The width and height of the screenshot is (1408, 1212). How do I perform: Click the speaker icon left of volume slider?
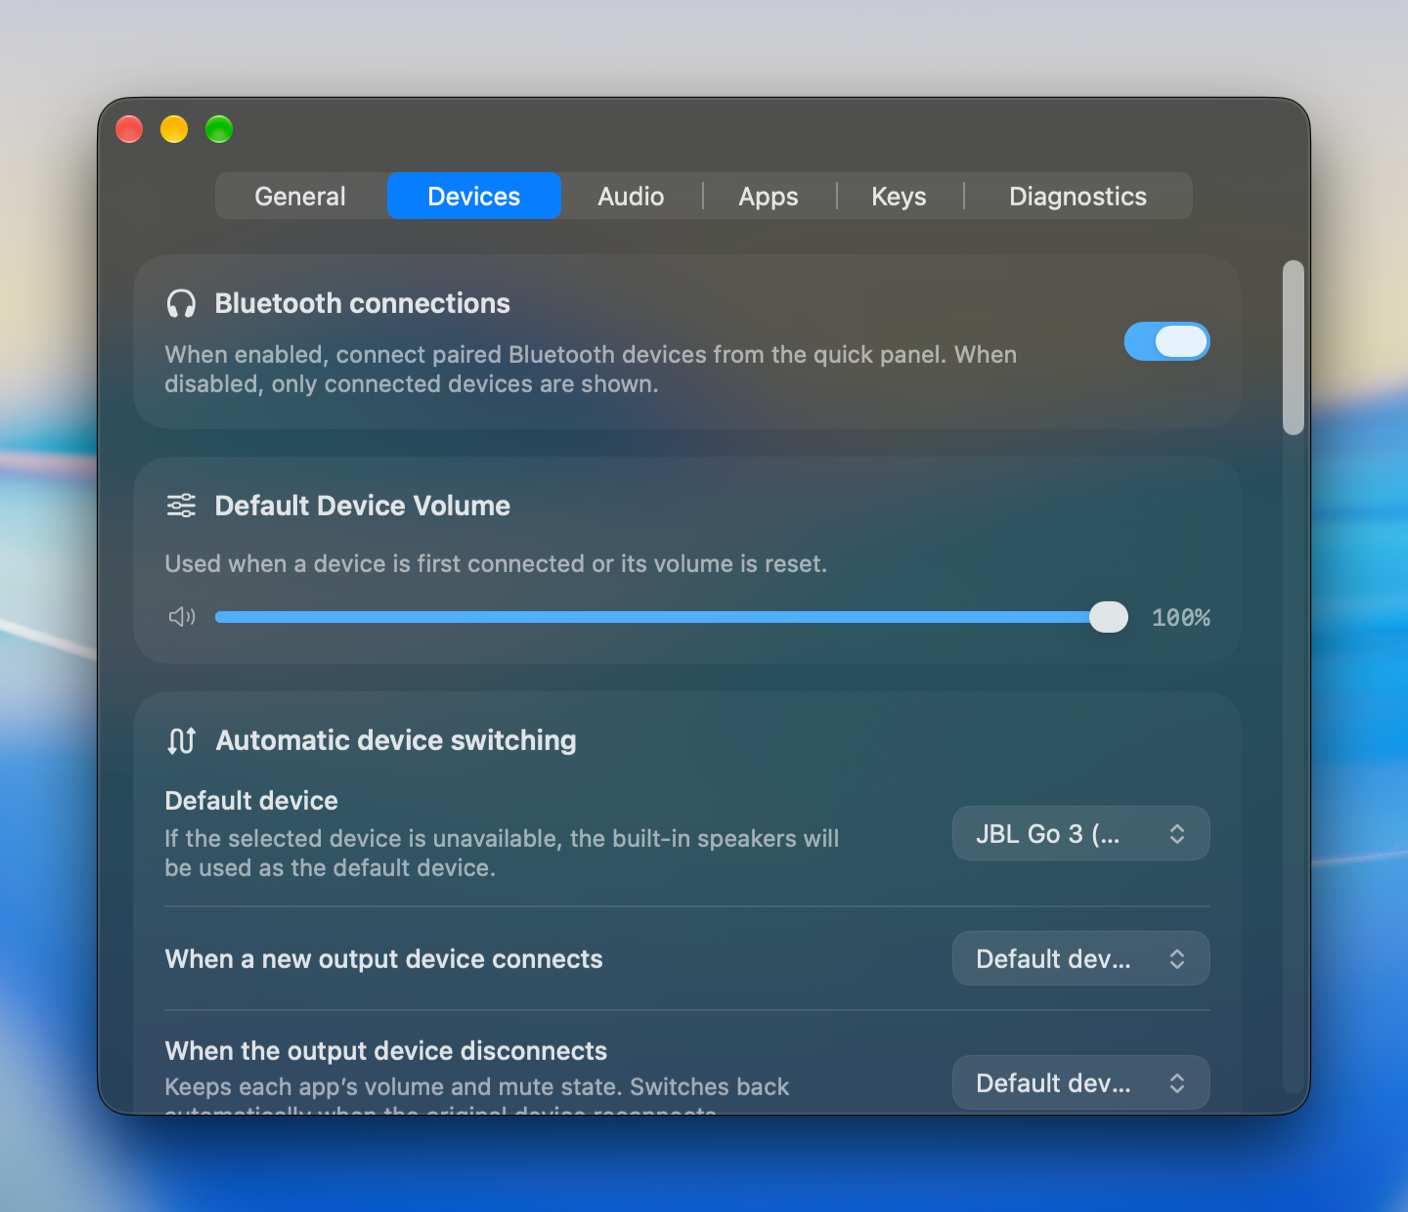point(182,617)
